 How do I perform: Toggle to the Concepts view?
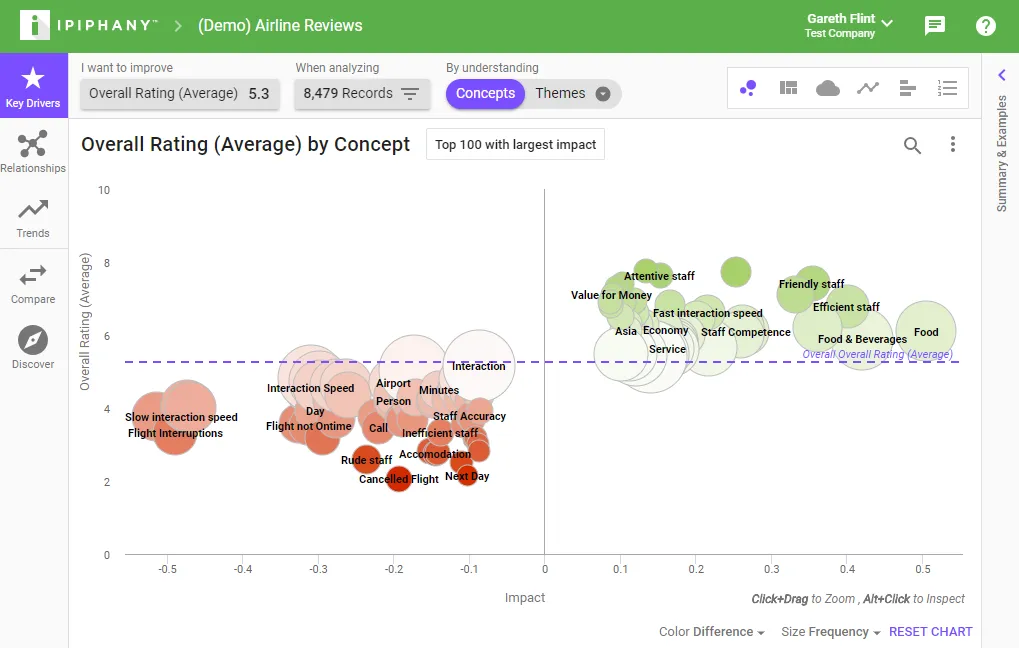pyautogui.click(x=485, y=94)
